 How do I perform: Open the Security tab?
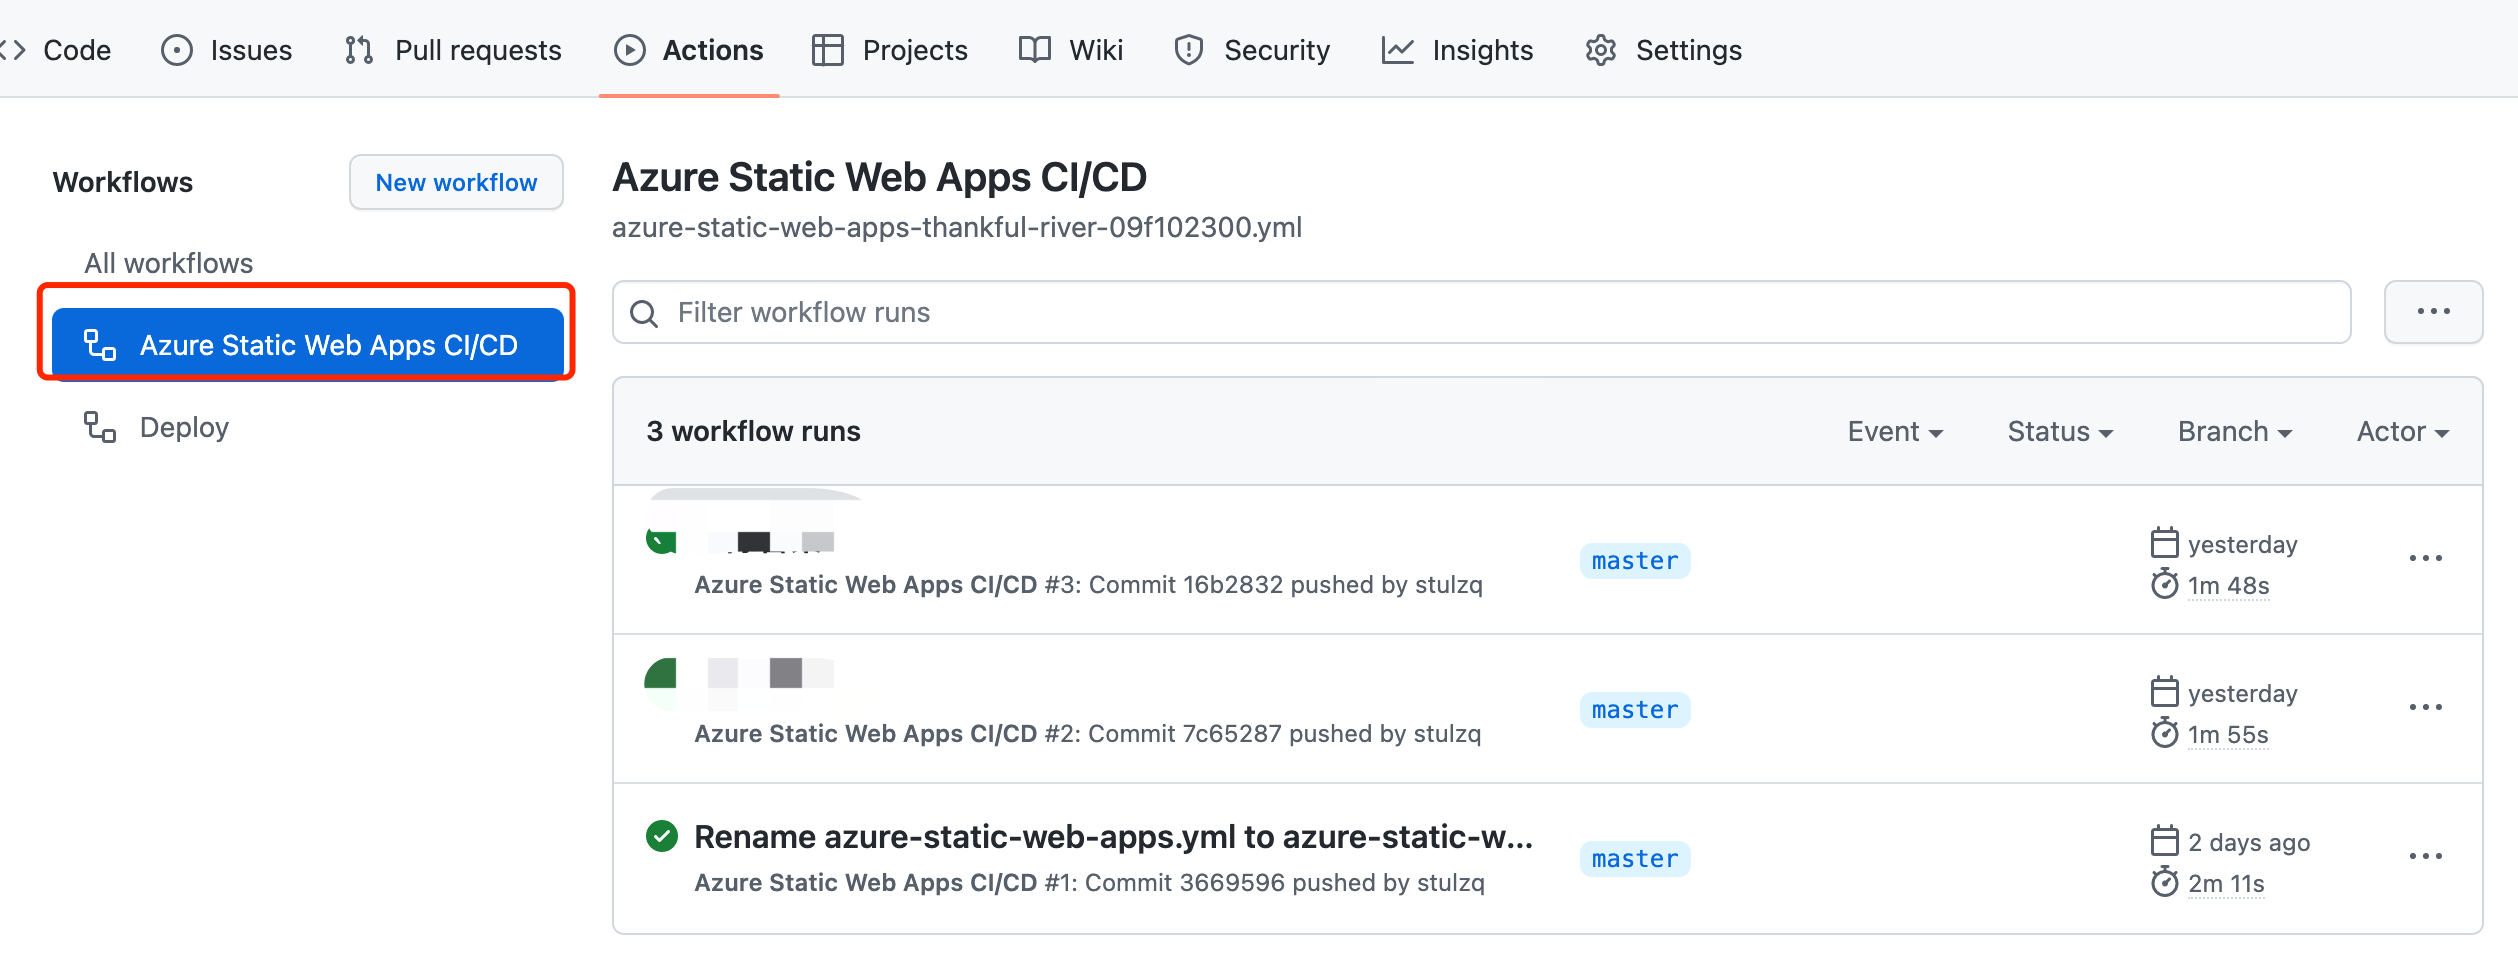coord(1251,50)
